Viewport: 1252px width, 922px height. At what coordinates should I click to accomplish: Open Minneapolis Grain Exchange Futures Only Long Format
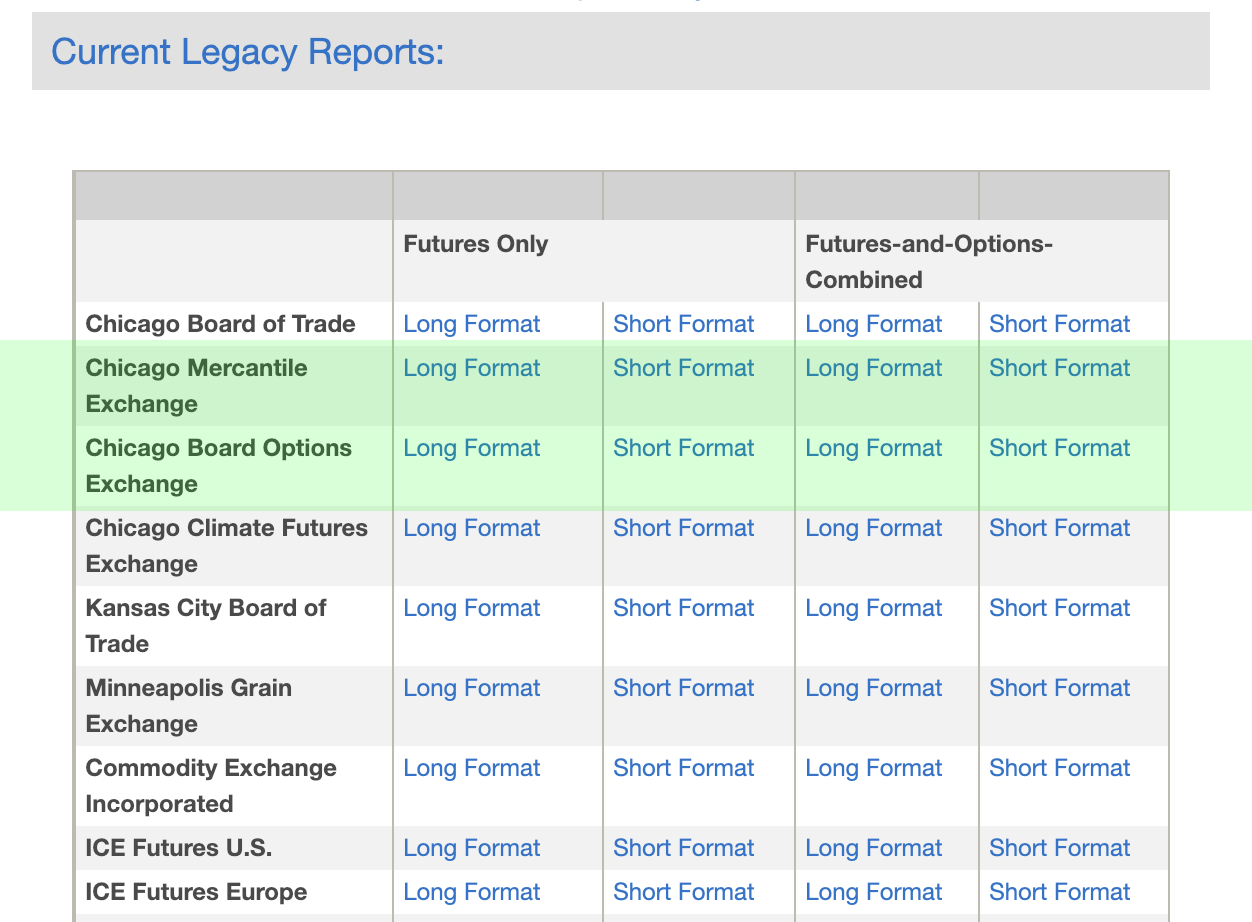coord(471,688)
